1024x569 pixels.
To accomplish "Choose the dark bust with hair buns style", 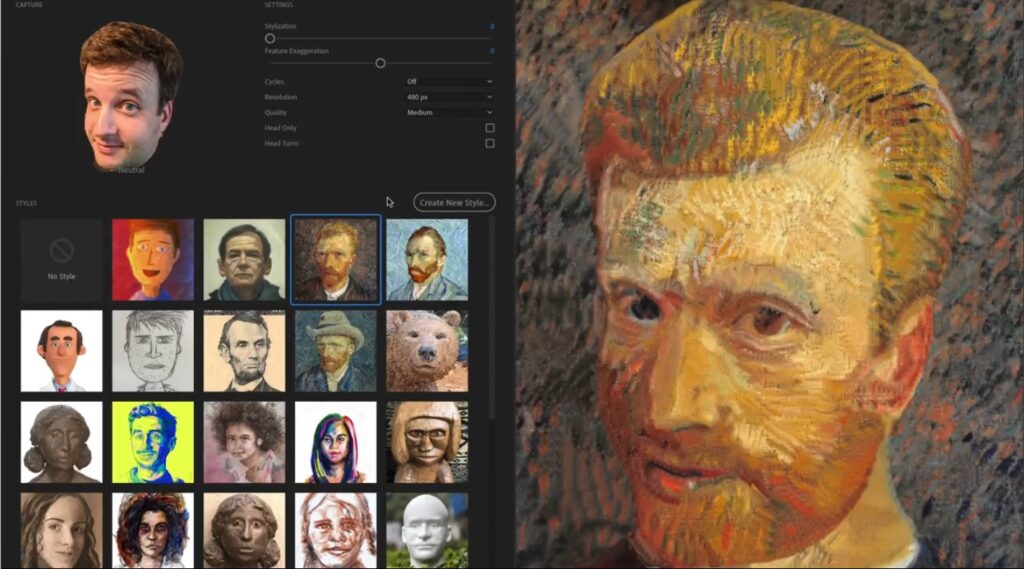I will 61,442.
